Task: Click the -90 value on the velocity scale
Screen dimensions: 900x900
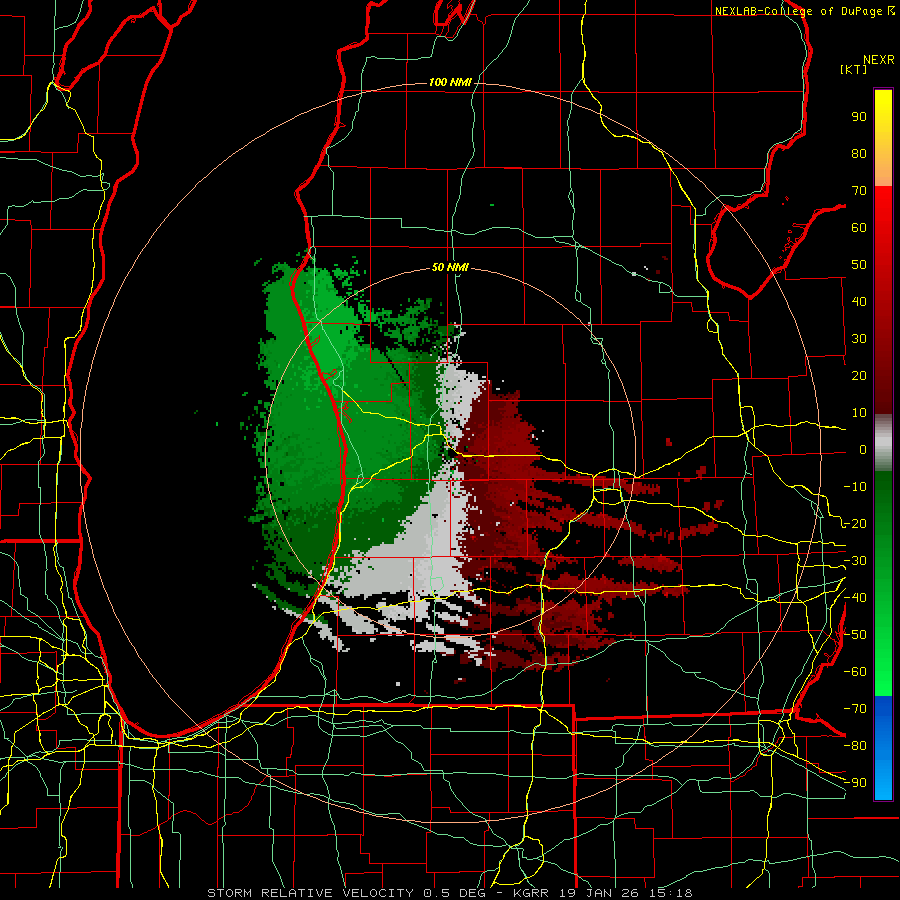Action: [x=855, y=783]
